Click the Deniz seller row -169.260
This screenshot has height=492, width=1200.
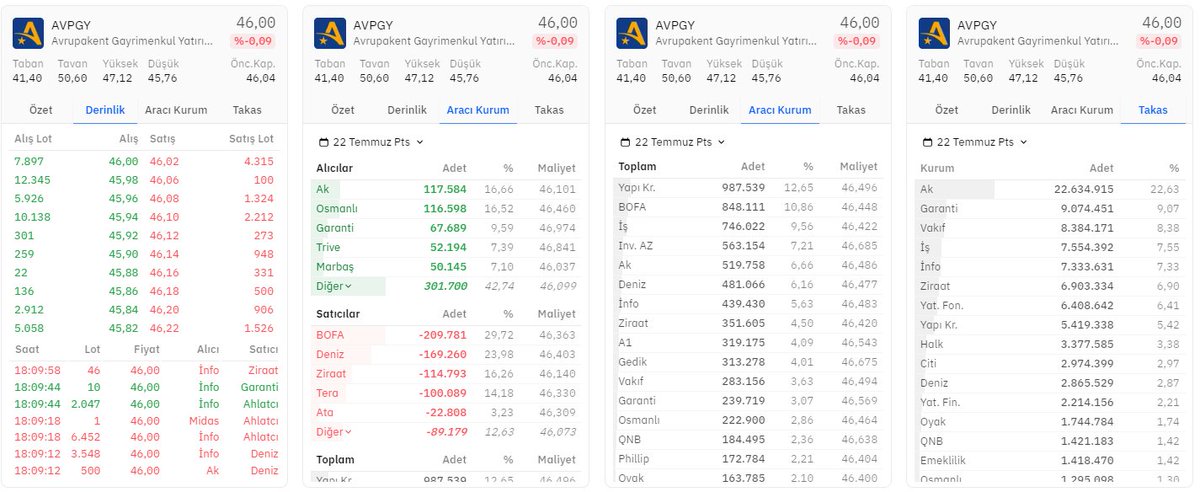pos(445,354)
